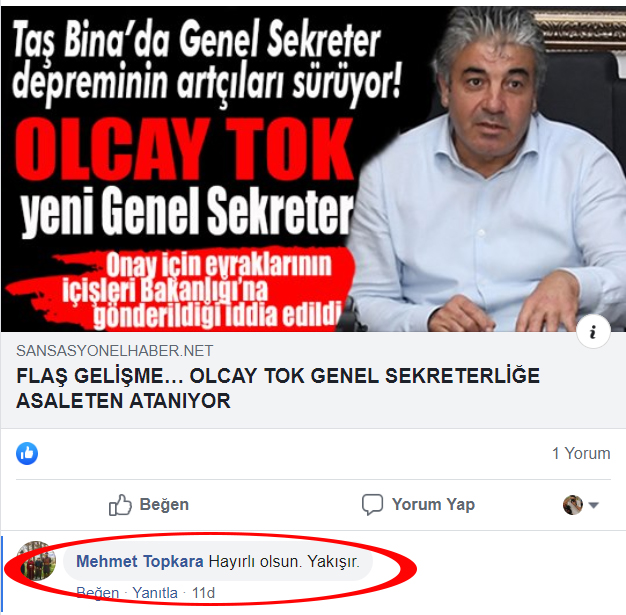Open the link info 'i' icon
Screen dimensions: 626x615
(593, 331)
